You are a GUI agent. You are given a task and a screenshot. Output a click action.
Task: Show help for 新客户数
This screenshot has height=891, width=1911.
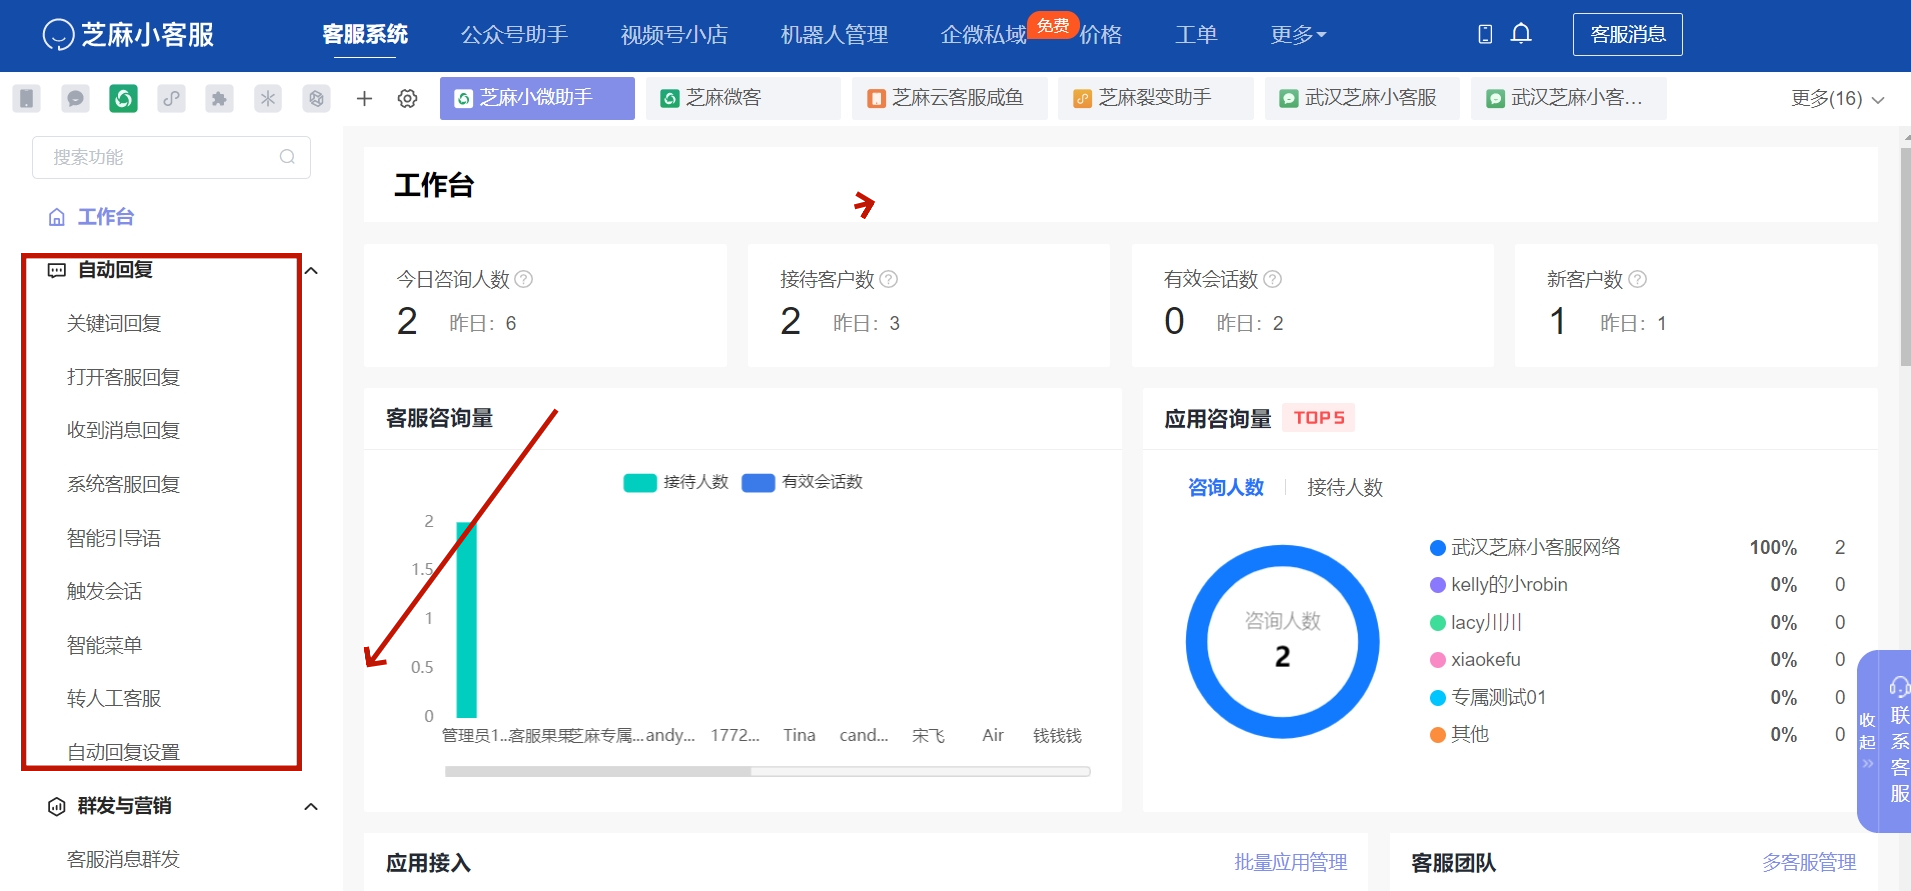pyautogui.click(x=1637, y=279)
